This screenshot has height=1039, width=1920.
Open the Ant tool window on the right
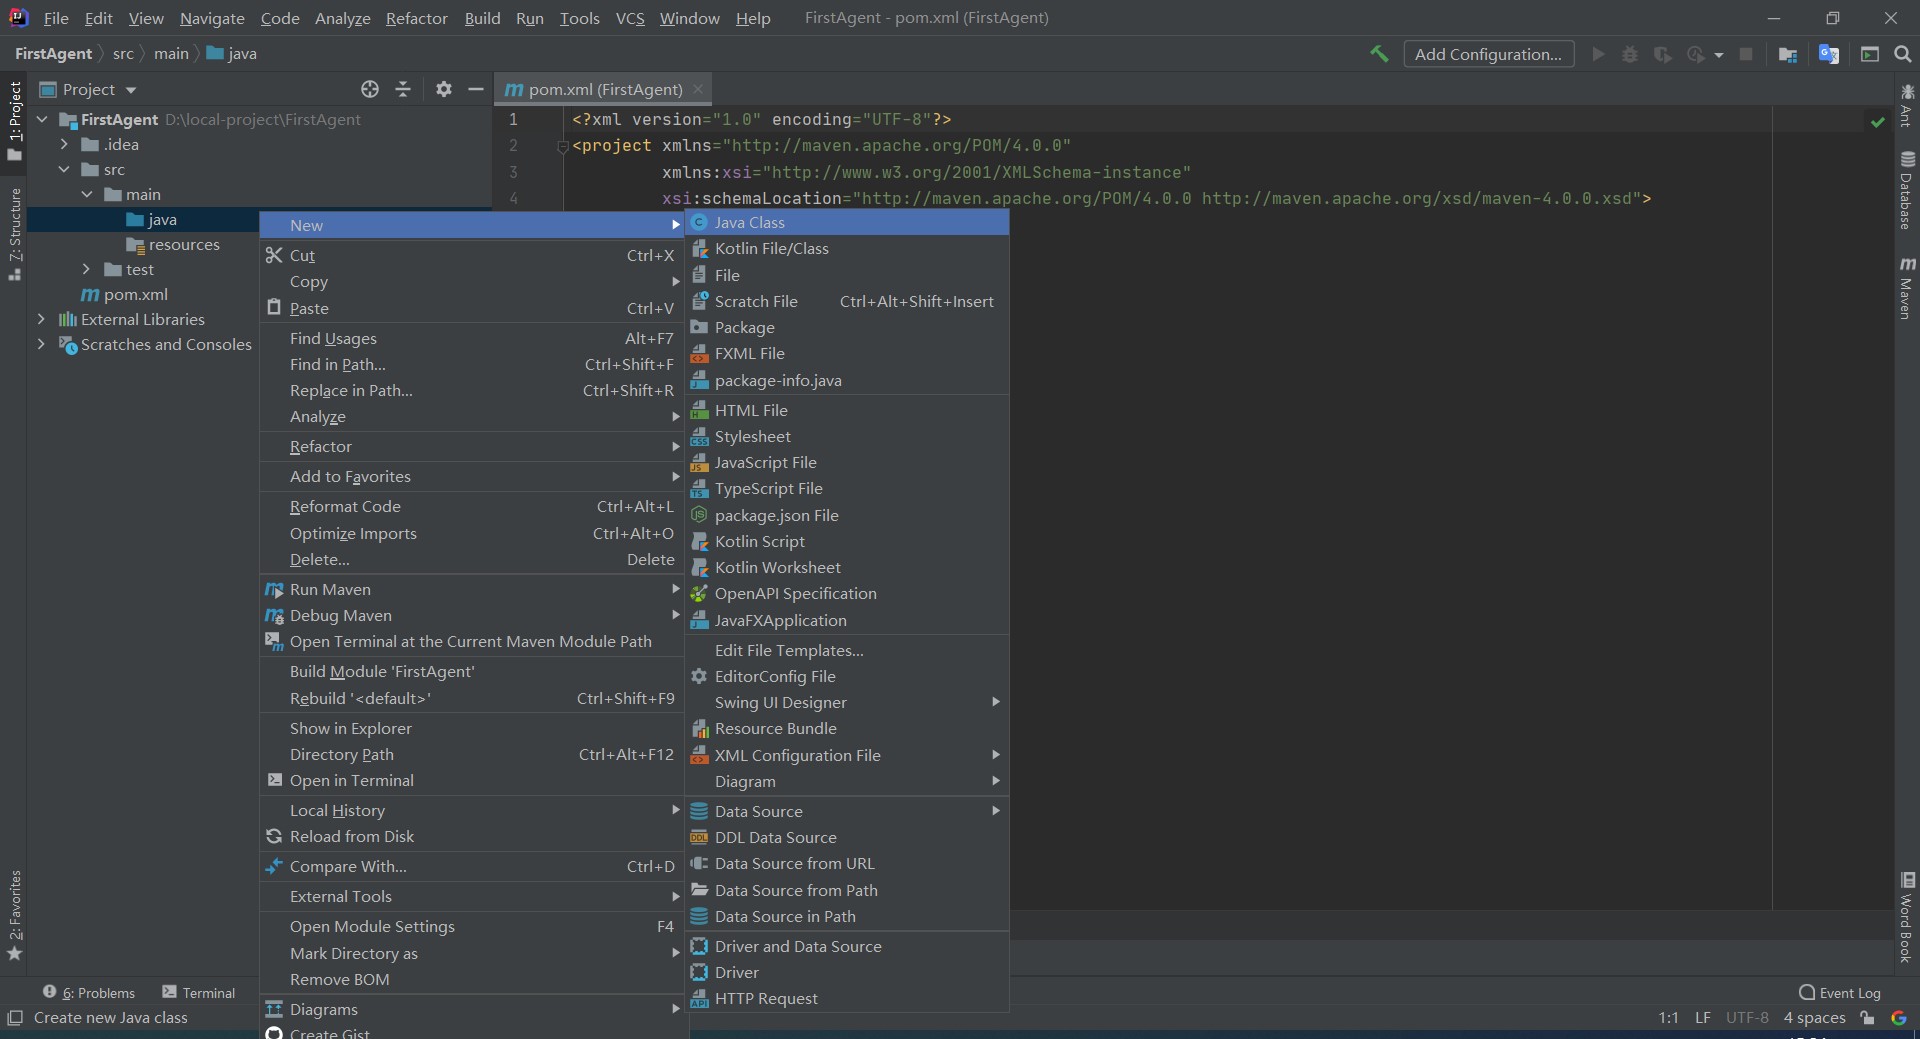[1907, 105]
